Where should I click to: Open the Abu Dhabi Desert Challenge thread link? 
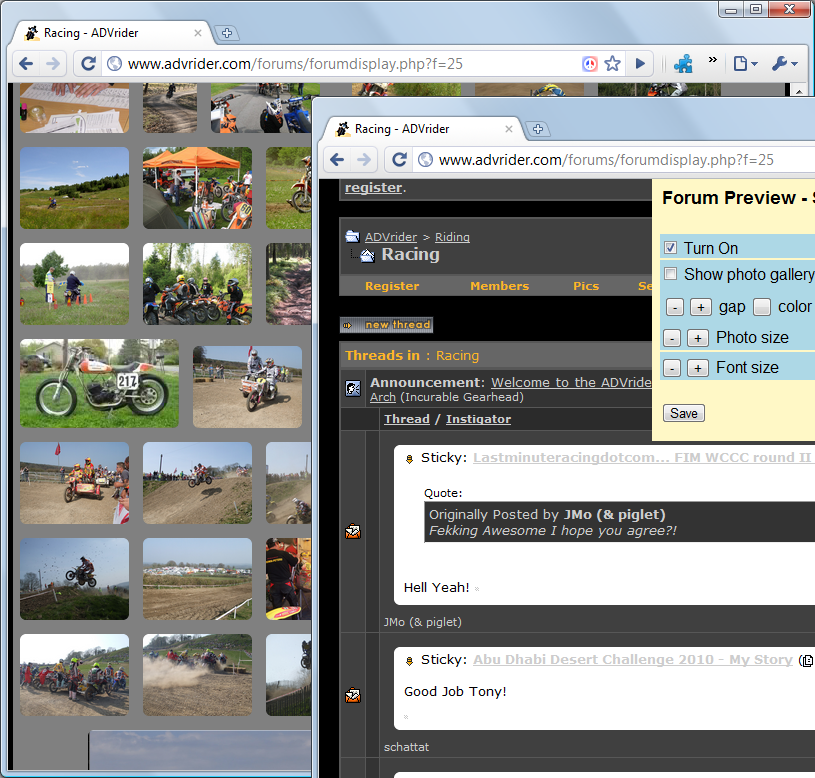tap(632, 660)
